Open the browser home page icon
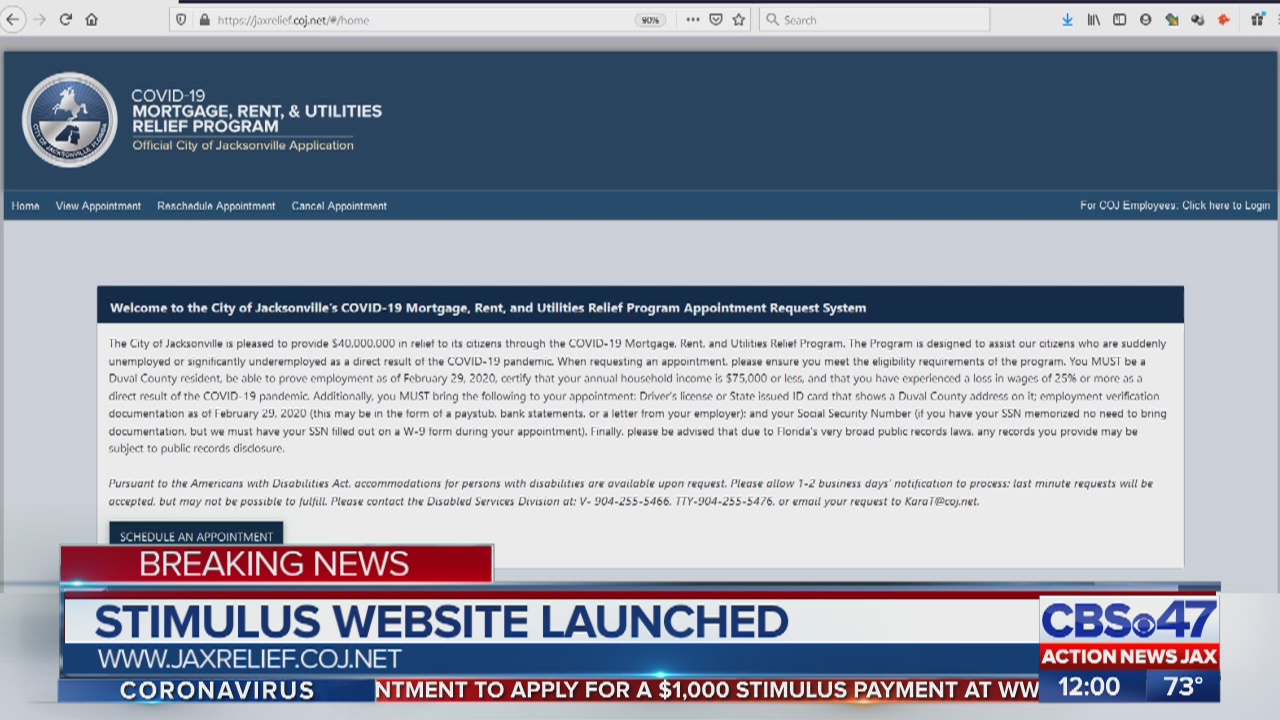 pos(92,20)
